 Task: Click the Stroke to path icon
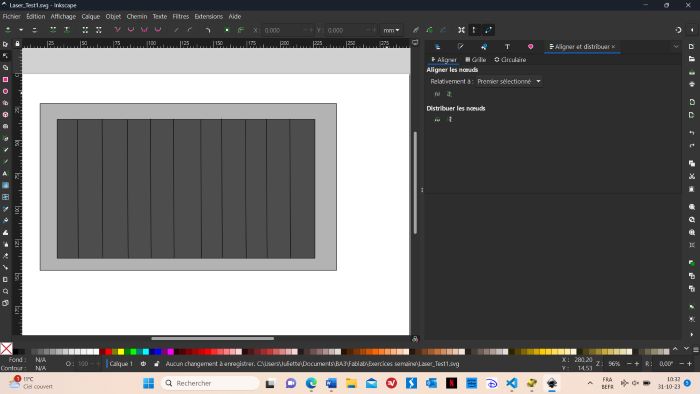click(x=241, y=30)
